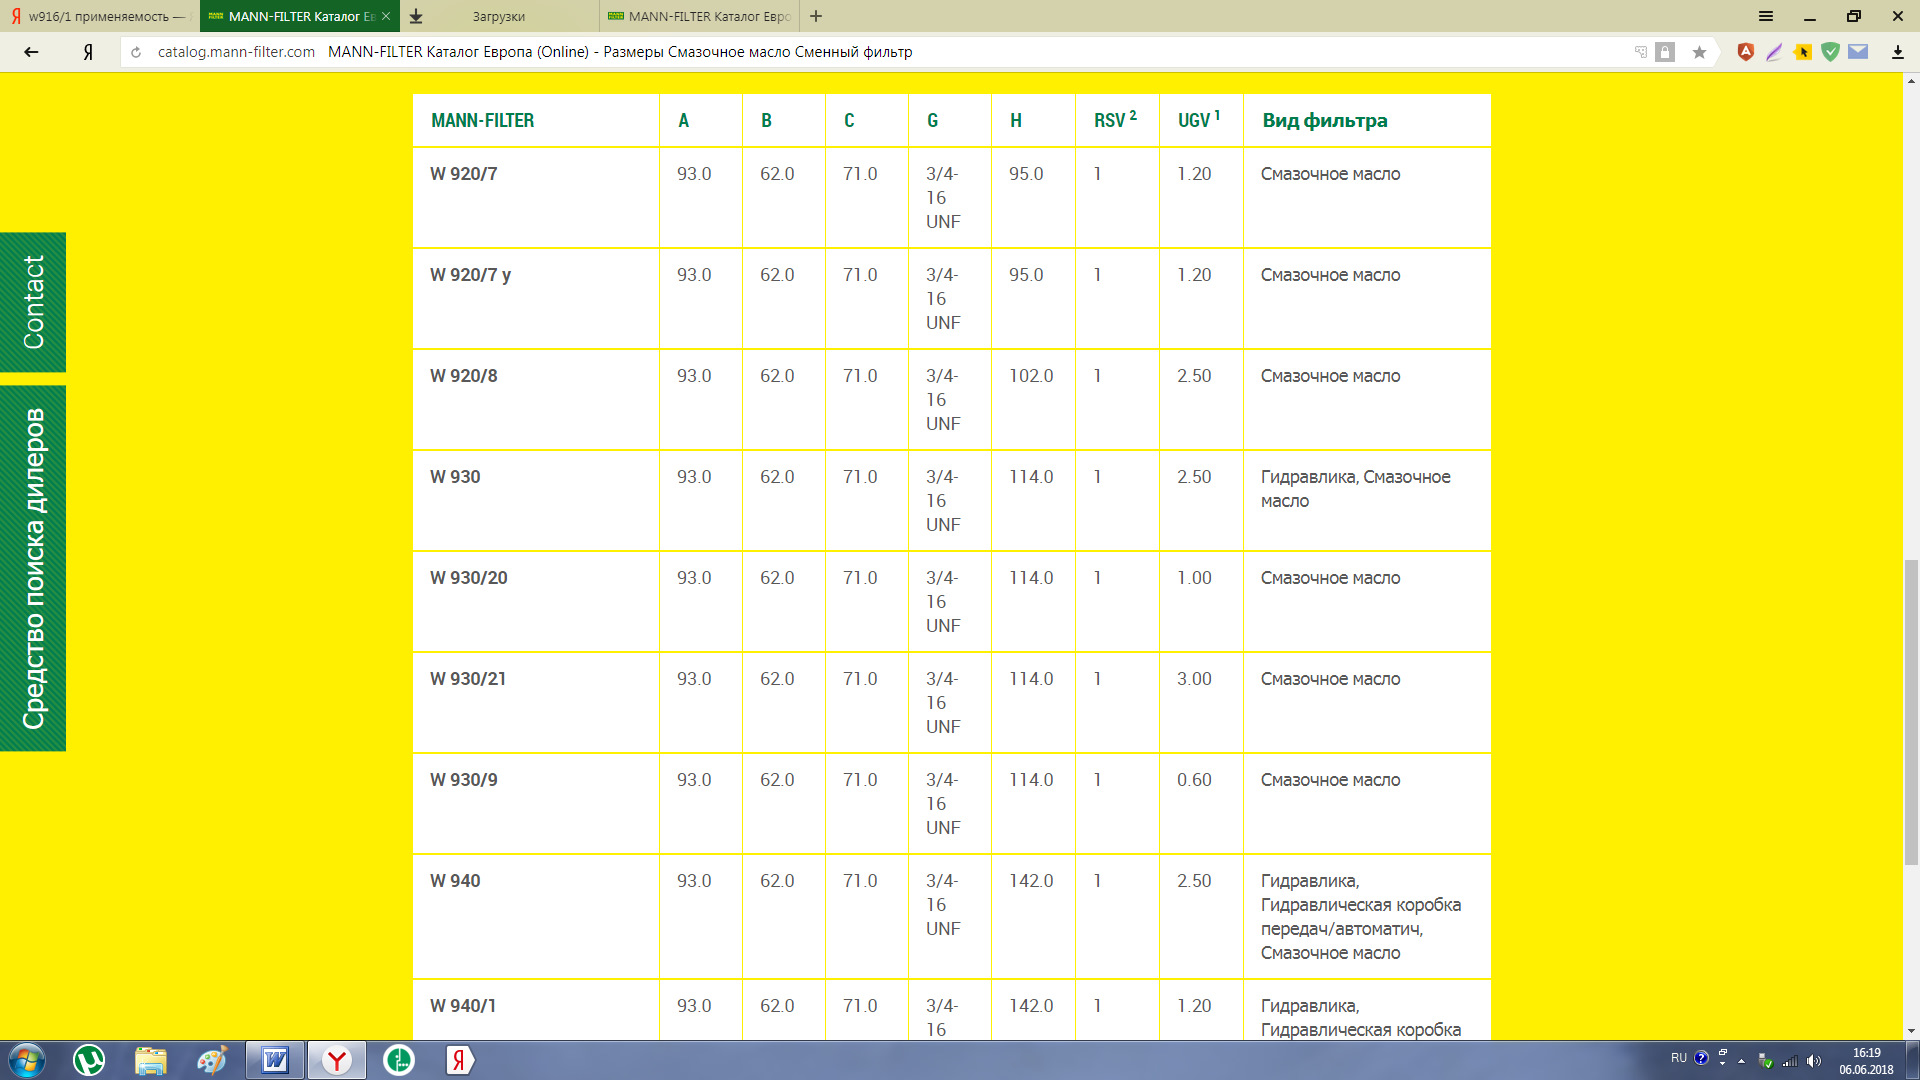This screenshot has width=1920, height=1080.
Task: Go back with the arrow button
Action: click(31, 52)
